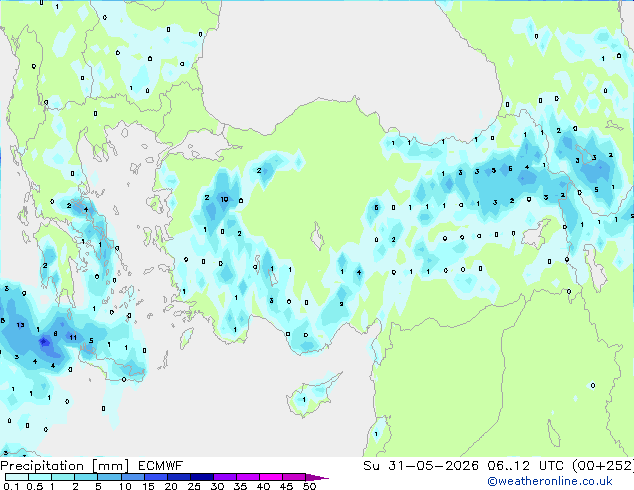
Task: Select the 20–25 mm legend color swatch
Action: click(x=178, y=477)
